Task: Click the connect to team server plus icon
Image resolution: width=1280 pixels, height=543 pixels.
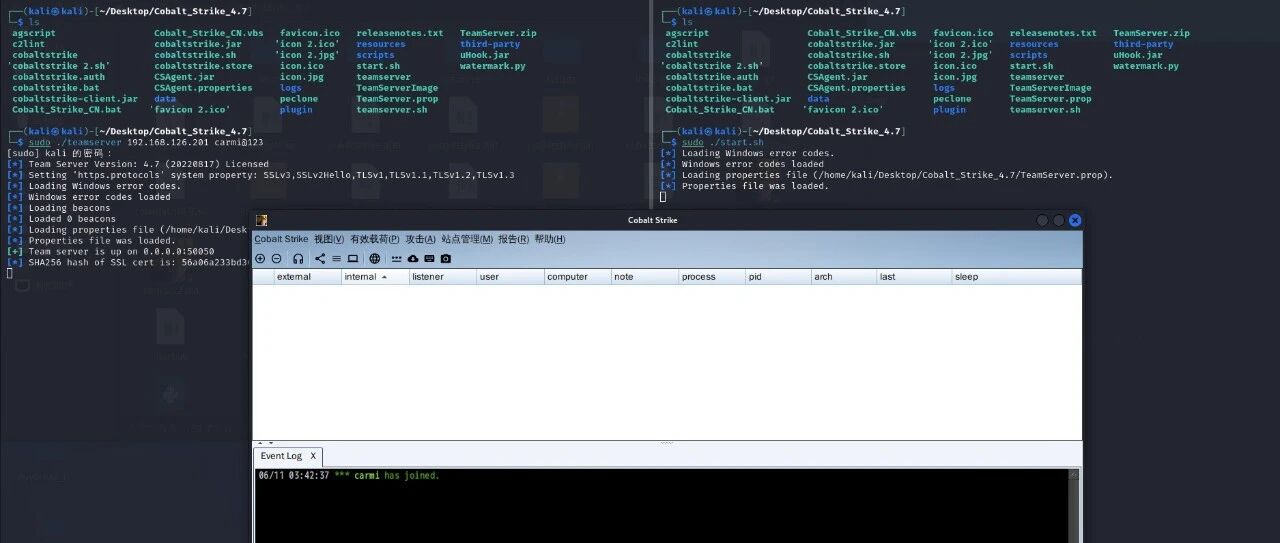Action: click(260, 258)
